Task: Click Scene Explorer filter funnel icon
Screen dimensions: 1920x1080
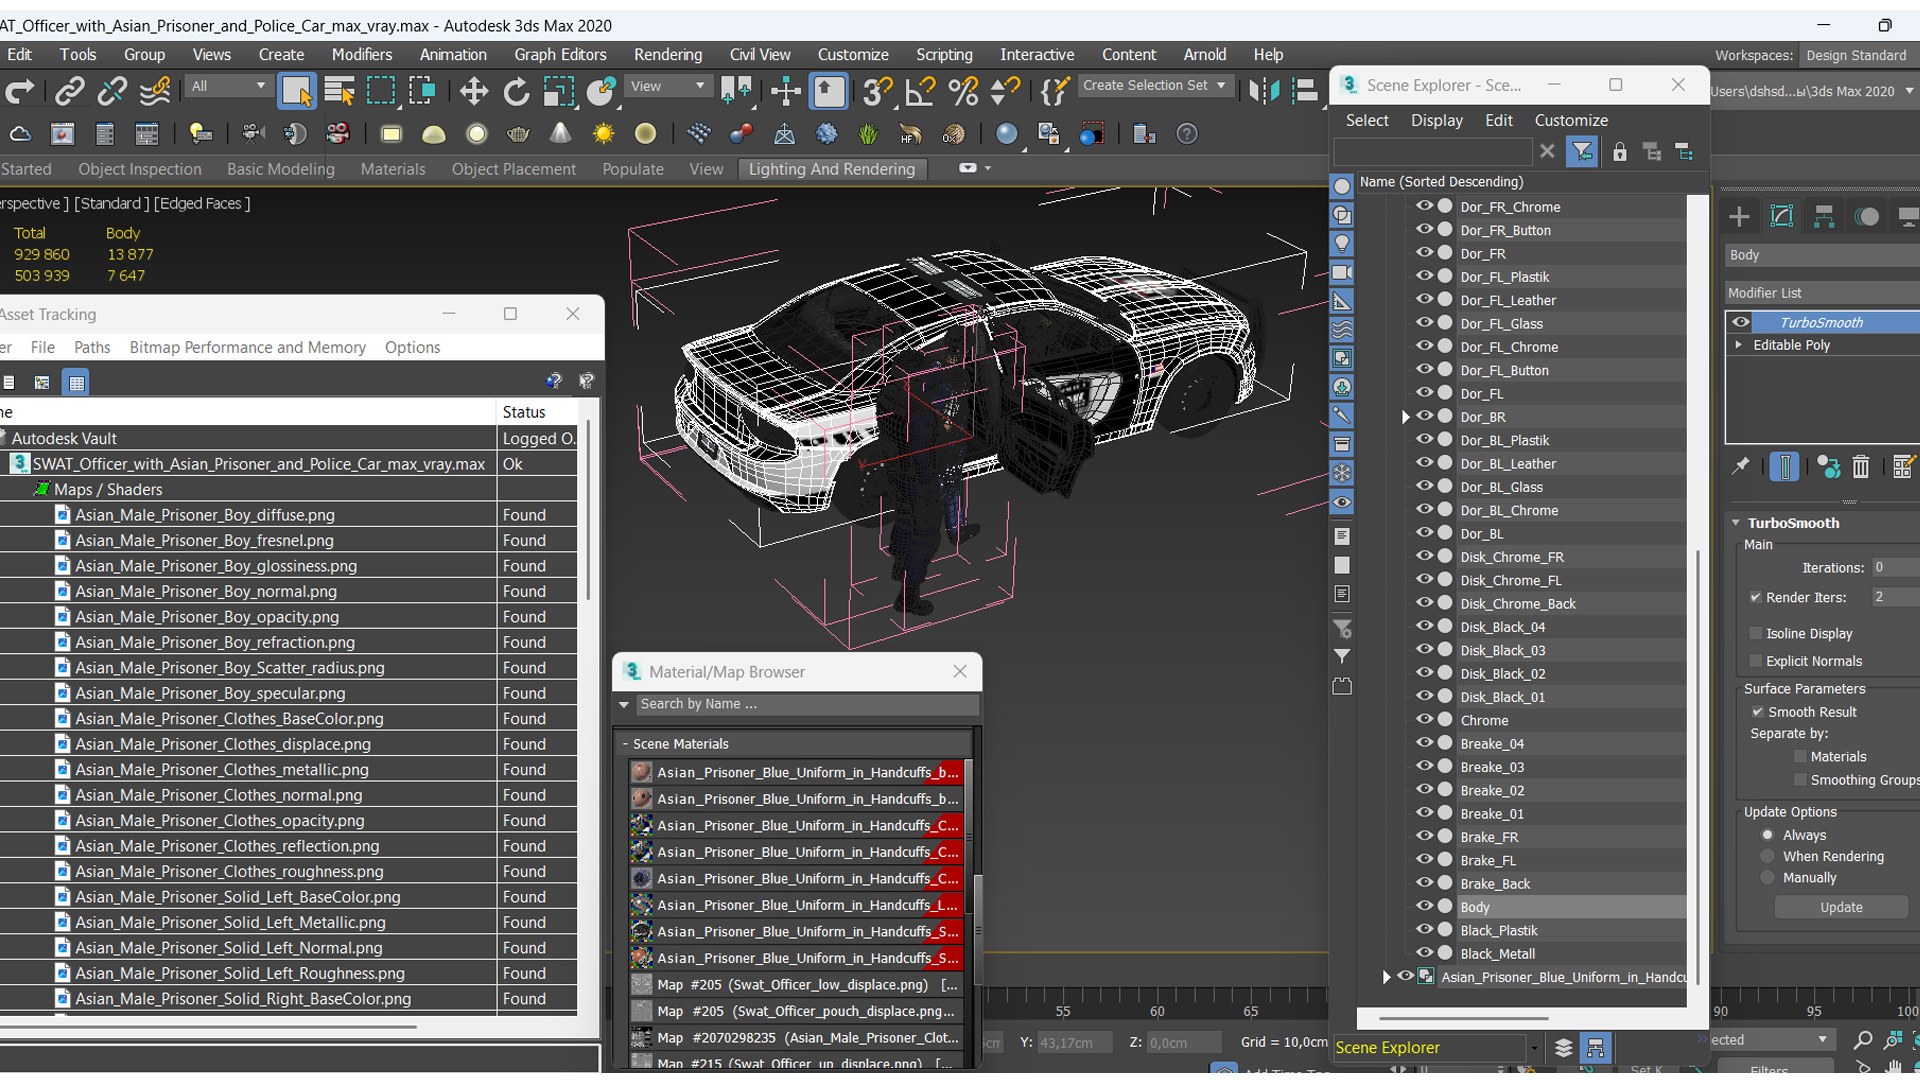Action: coord(1582,152)
